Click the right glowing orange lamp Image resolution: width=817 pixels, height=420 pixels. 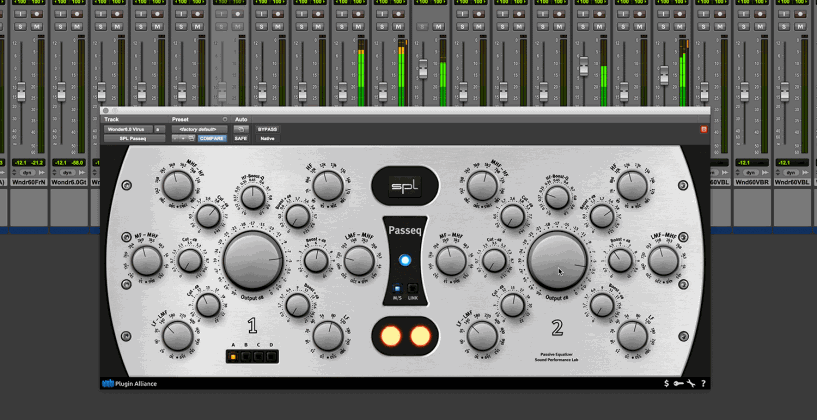[420, 337]
